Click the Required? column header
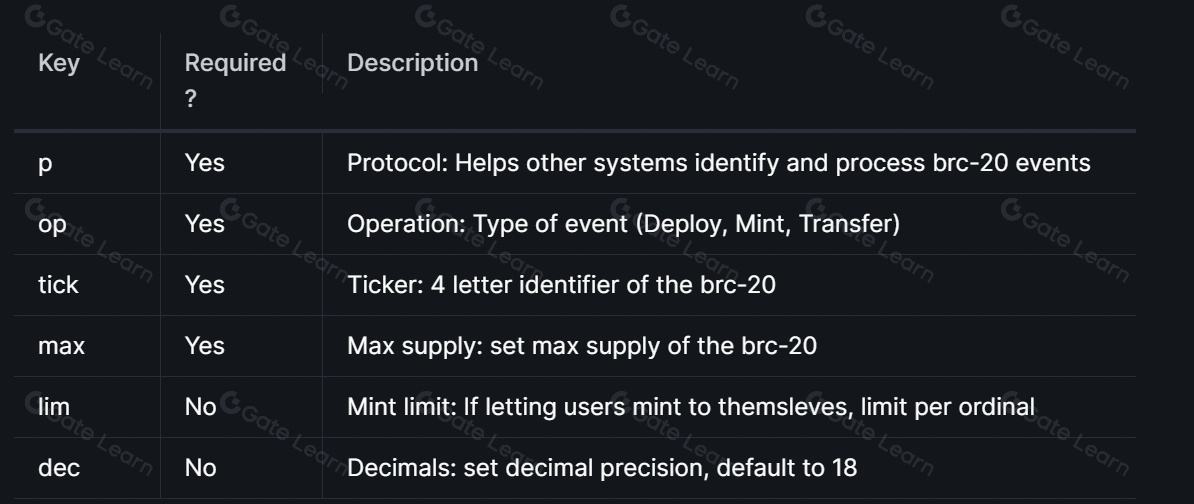Image resolution: width=1194 pixels, height=504 pixels. pyautogui.click(x=235, y=80)
